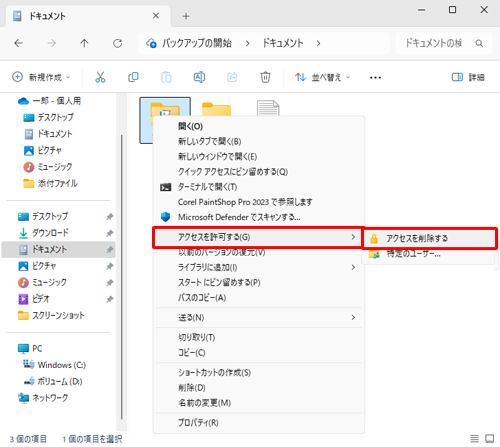Select コピー(C) in context menu
Viewport: 500px width, 447px height.
pyautogui.click(x=259, y=352)
